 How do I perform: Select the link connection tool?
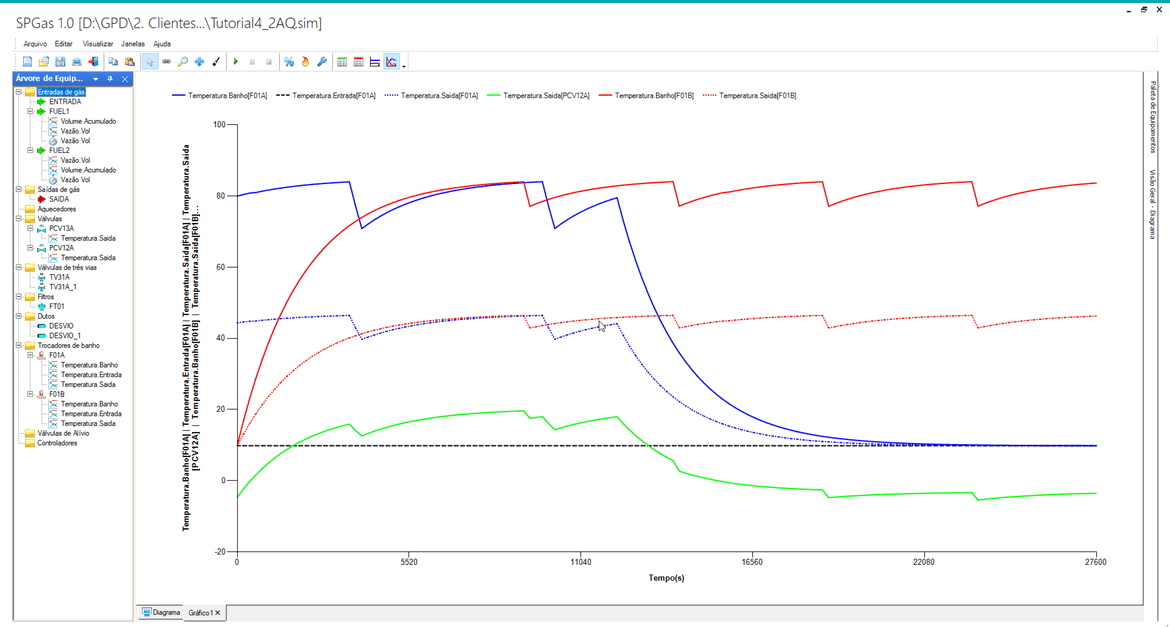coord(166,62)
